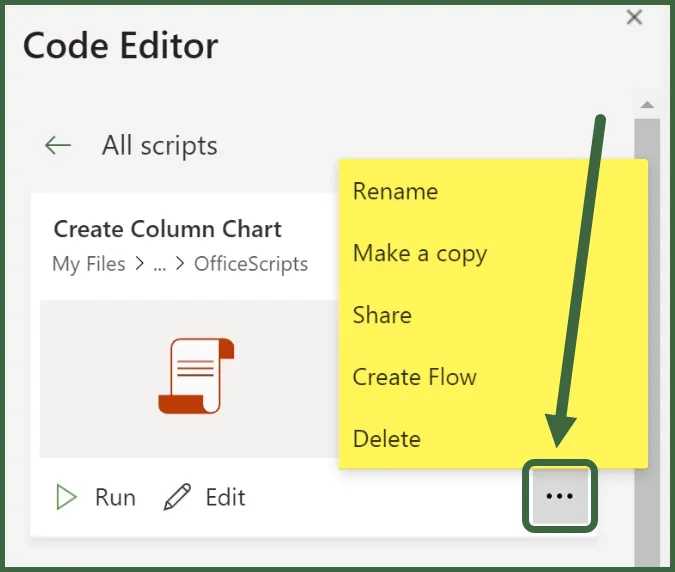Click the Create Column Chart script title
This screenshot has height=572, width=675.
167,229
